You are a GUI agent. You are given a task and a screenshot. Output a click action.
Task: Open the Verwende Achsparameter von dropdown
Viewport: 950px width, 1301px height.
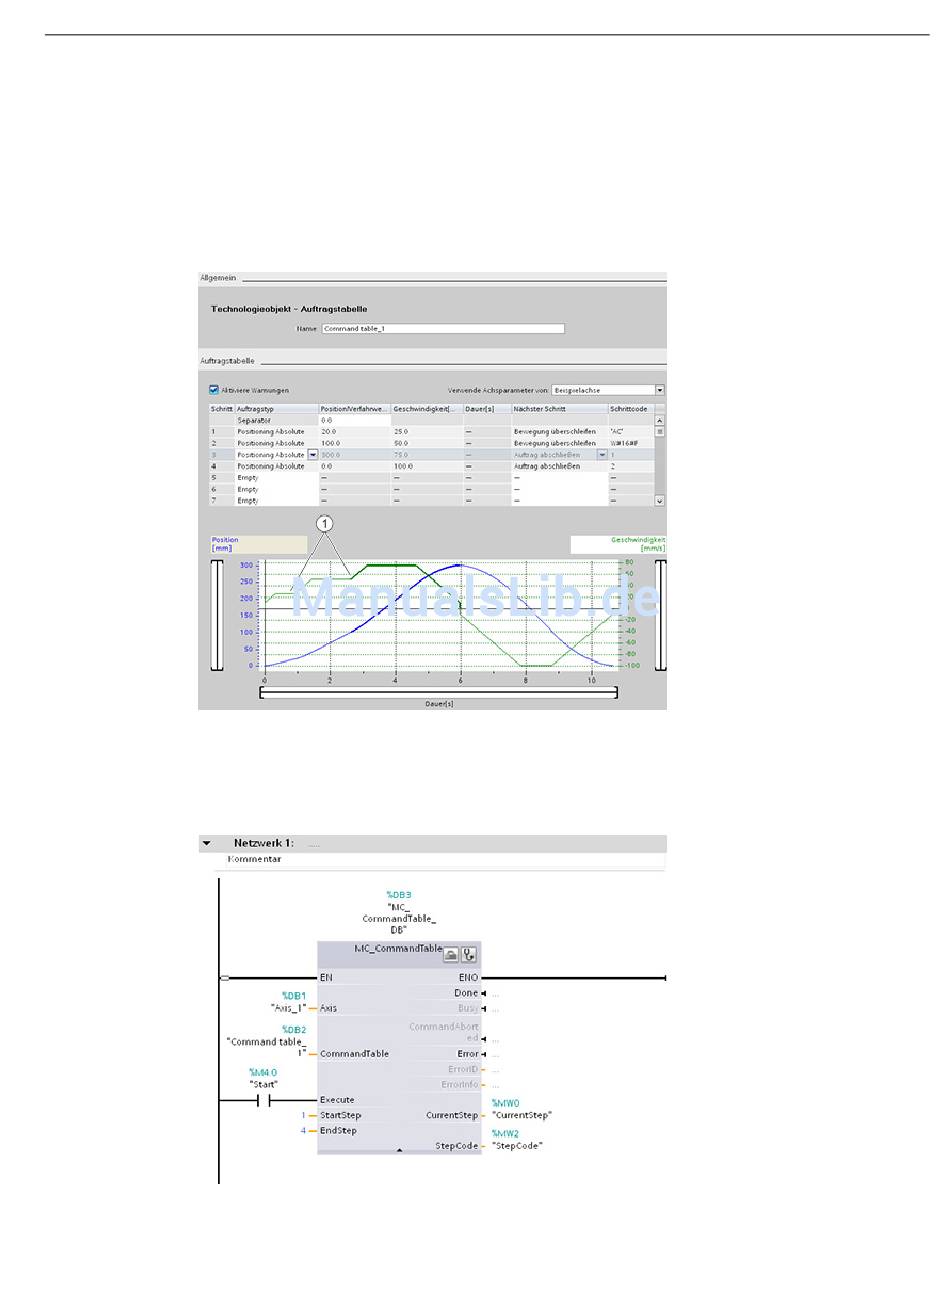[x=660, y=390]
